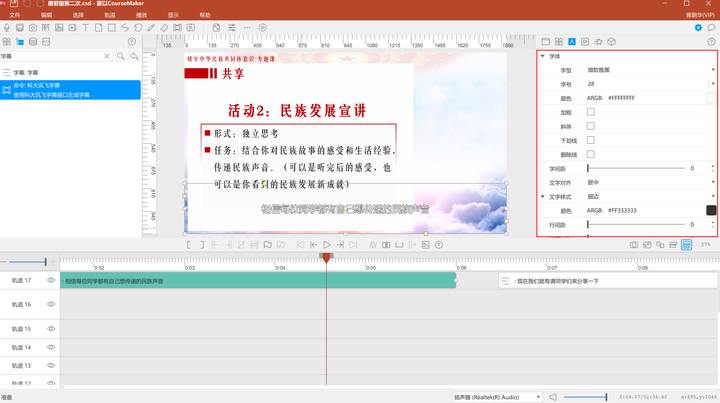Open the settings sliders icon in toolbar
720x403 pixels.
coord(232,28)
